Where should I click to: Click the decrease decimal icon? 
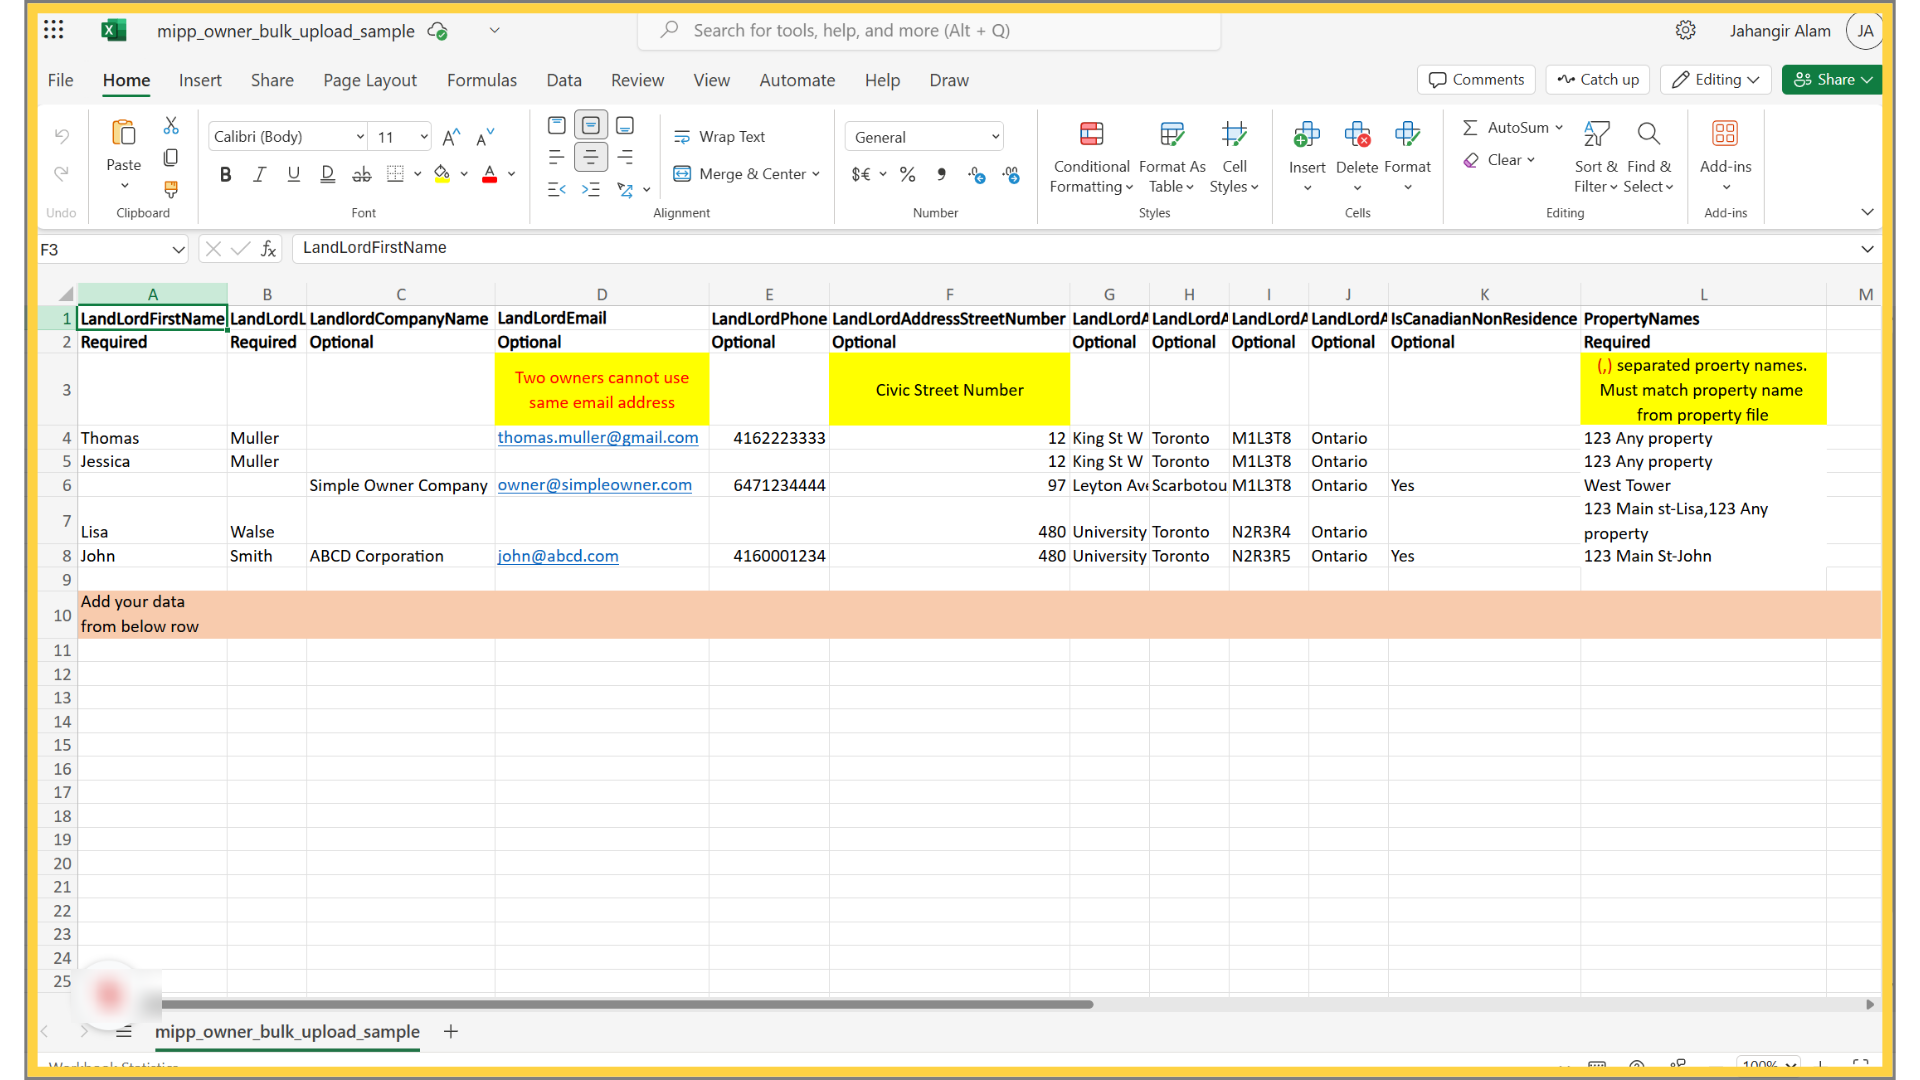[1012, 174]
